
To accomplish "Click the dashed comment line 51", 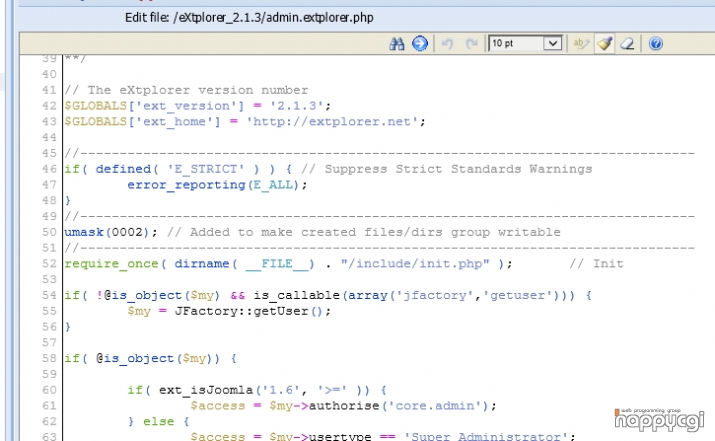I will point(379,248).
